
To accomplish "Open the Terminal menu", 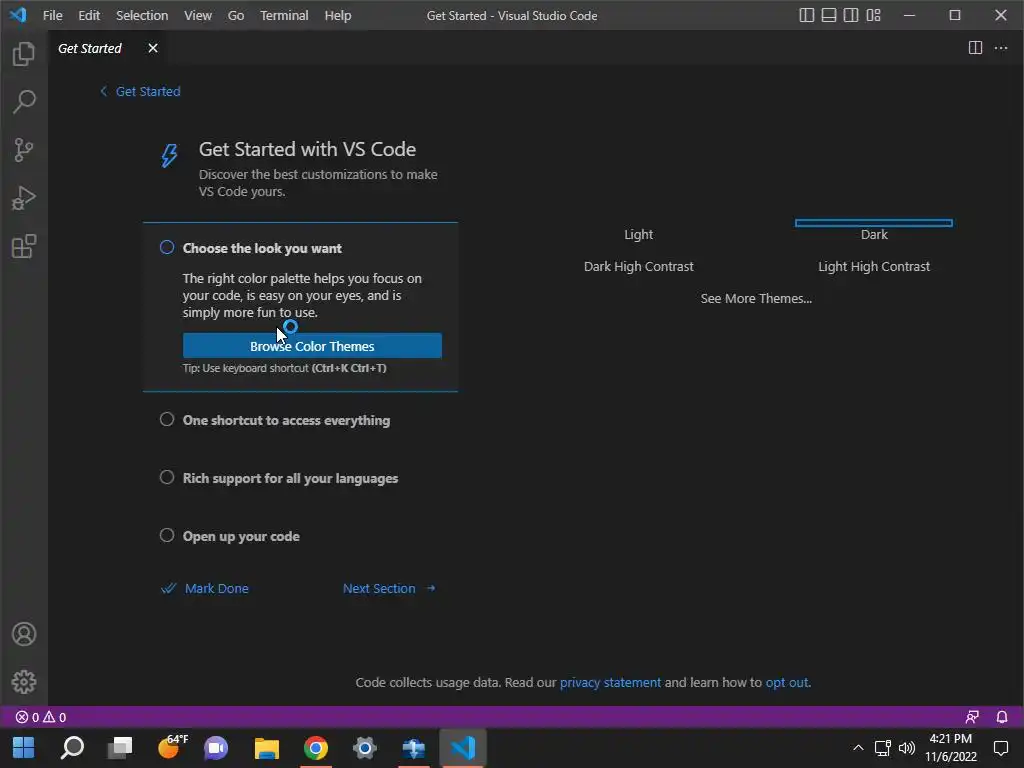I will [x=284, y=15].
